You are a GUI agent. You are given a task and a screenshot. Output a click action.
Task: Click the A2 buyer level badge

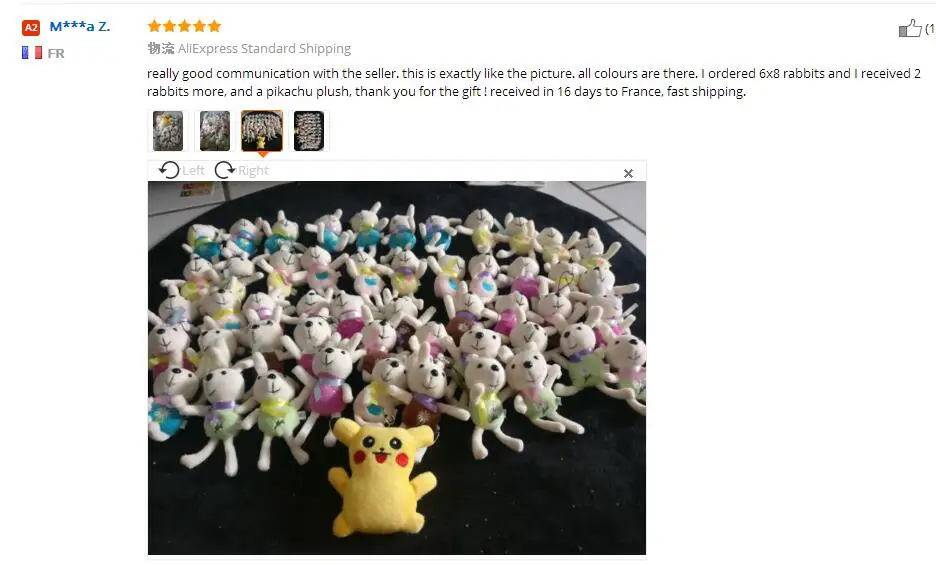31,27
